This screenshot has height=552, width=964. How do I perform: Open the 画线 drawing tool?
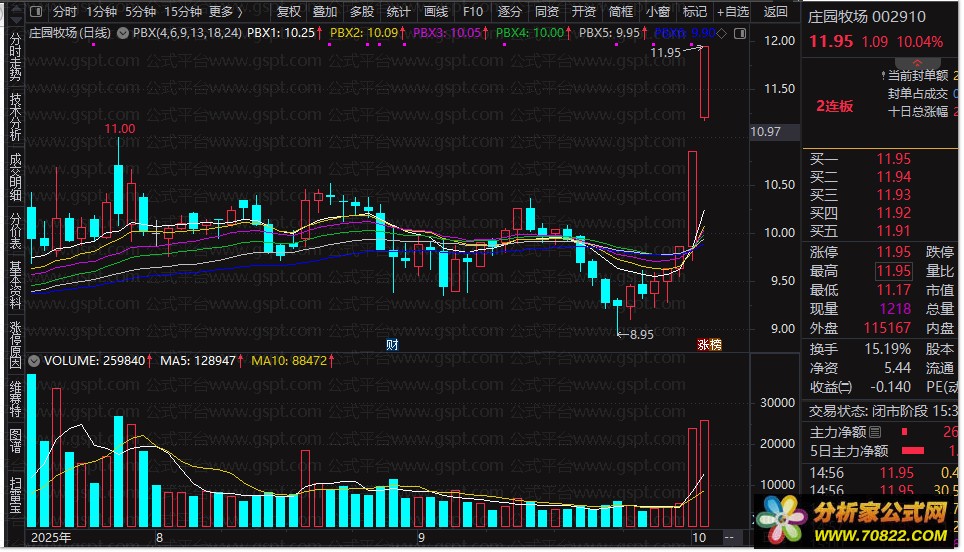tap(436, 12)
